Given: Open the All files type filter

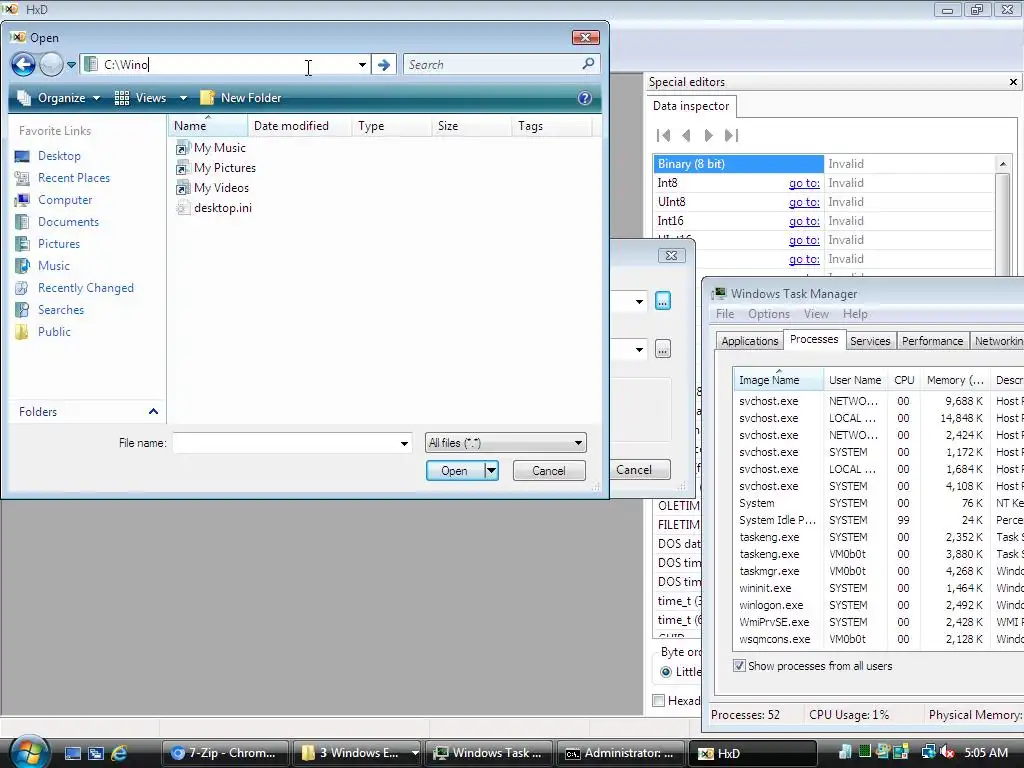Looking at the screenshot, I should [505, 443].
